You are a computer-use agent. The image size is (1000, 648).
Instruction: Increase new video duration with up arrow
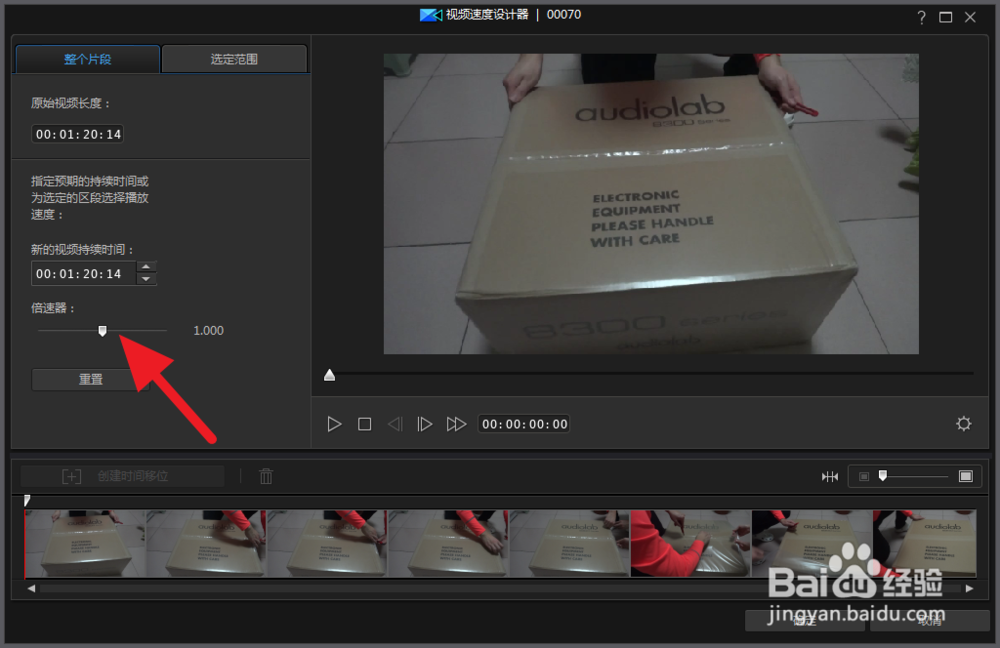pos(146,267)
